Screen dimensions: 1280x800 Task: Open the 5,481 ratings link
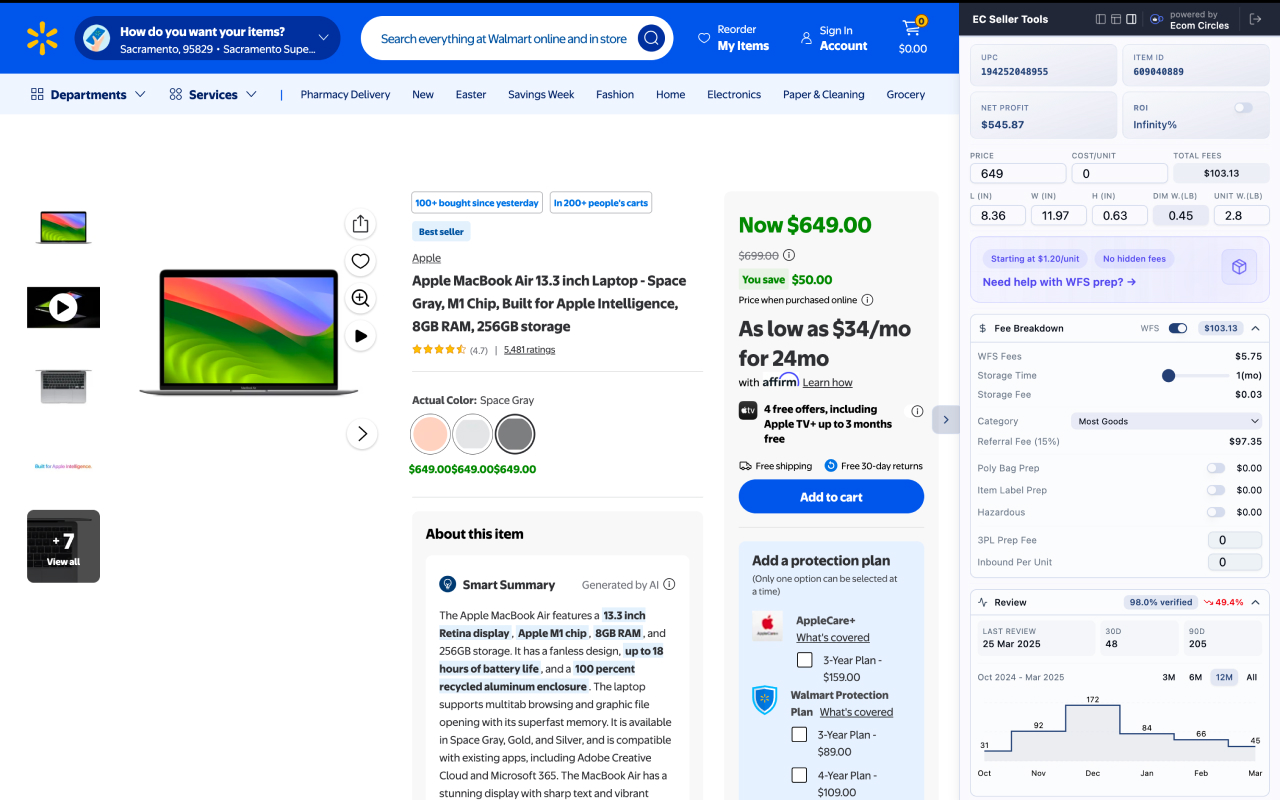(529, 349)
